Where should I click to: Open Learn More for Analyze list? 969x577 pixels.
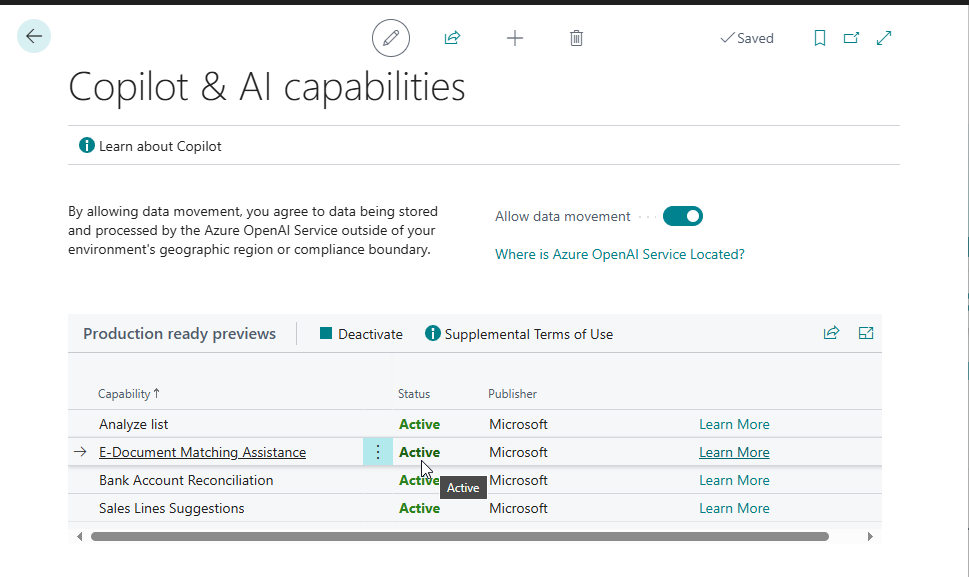click(x=734, y=424)
